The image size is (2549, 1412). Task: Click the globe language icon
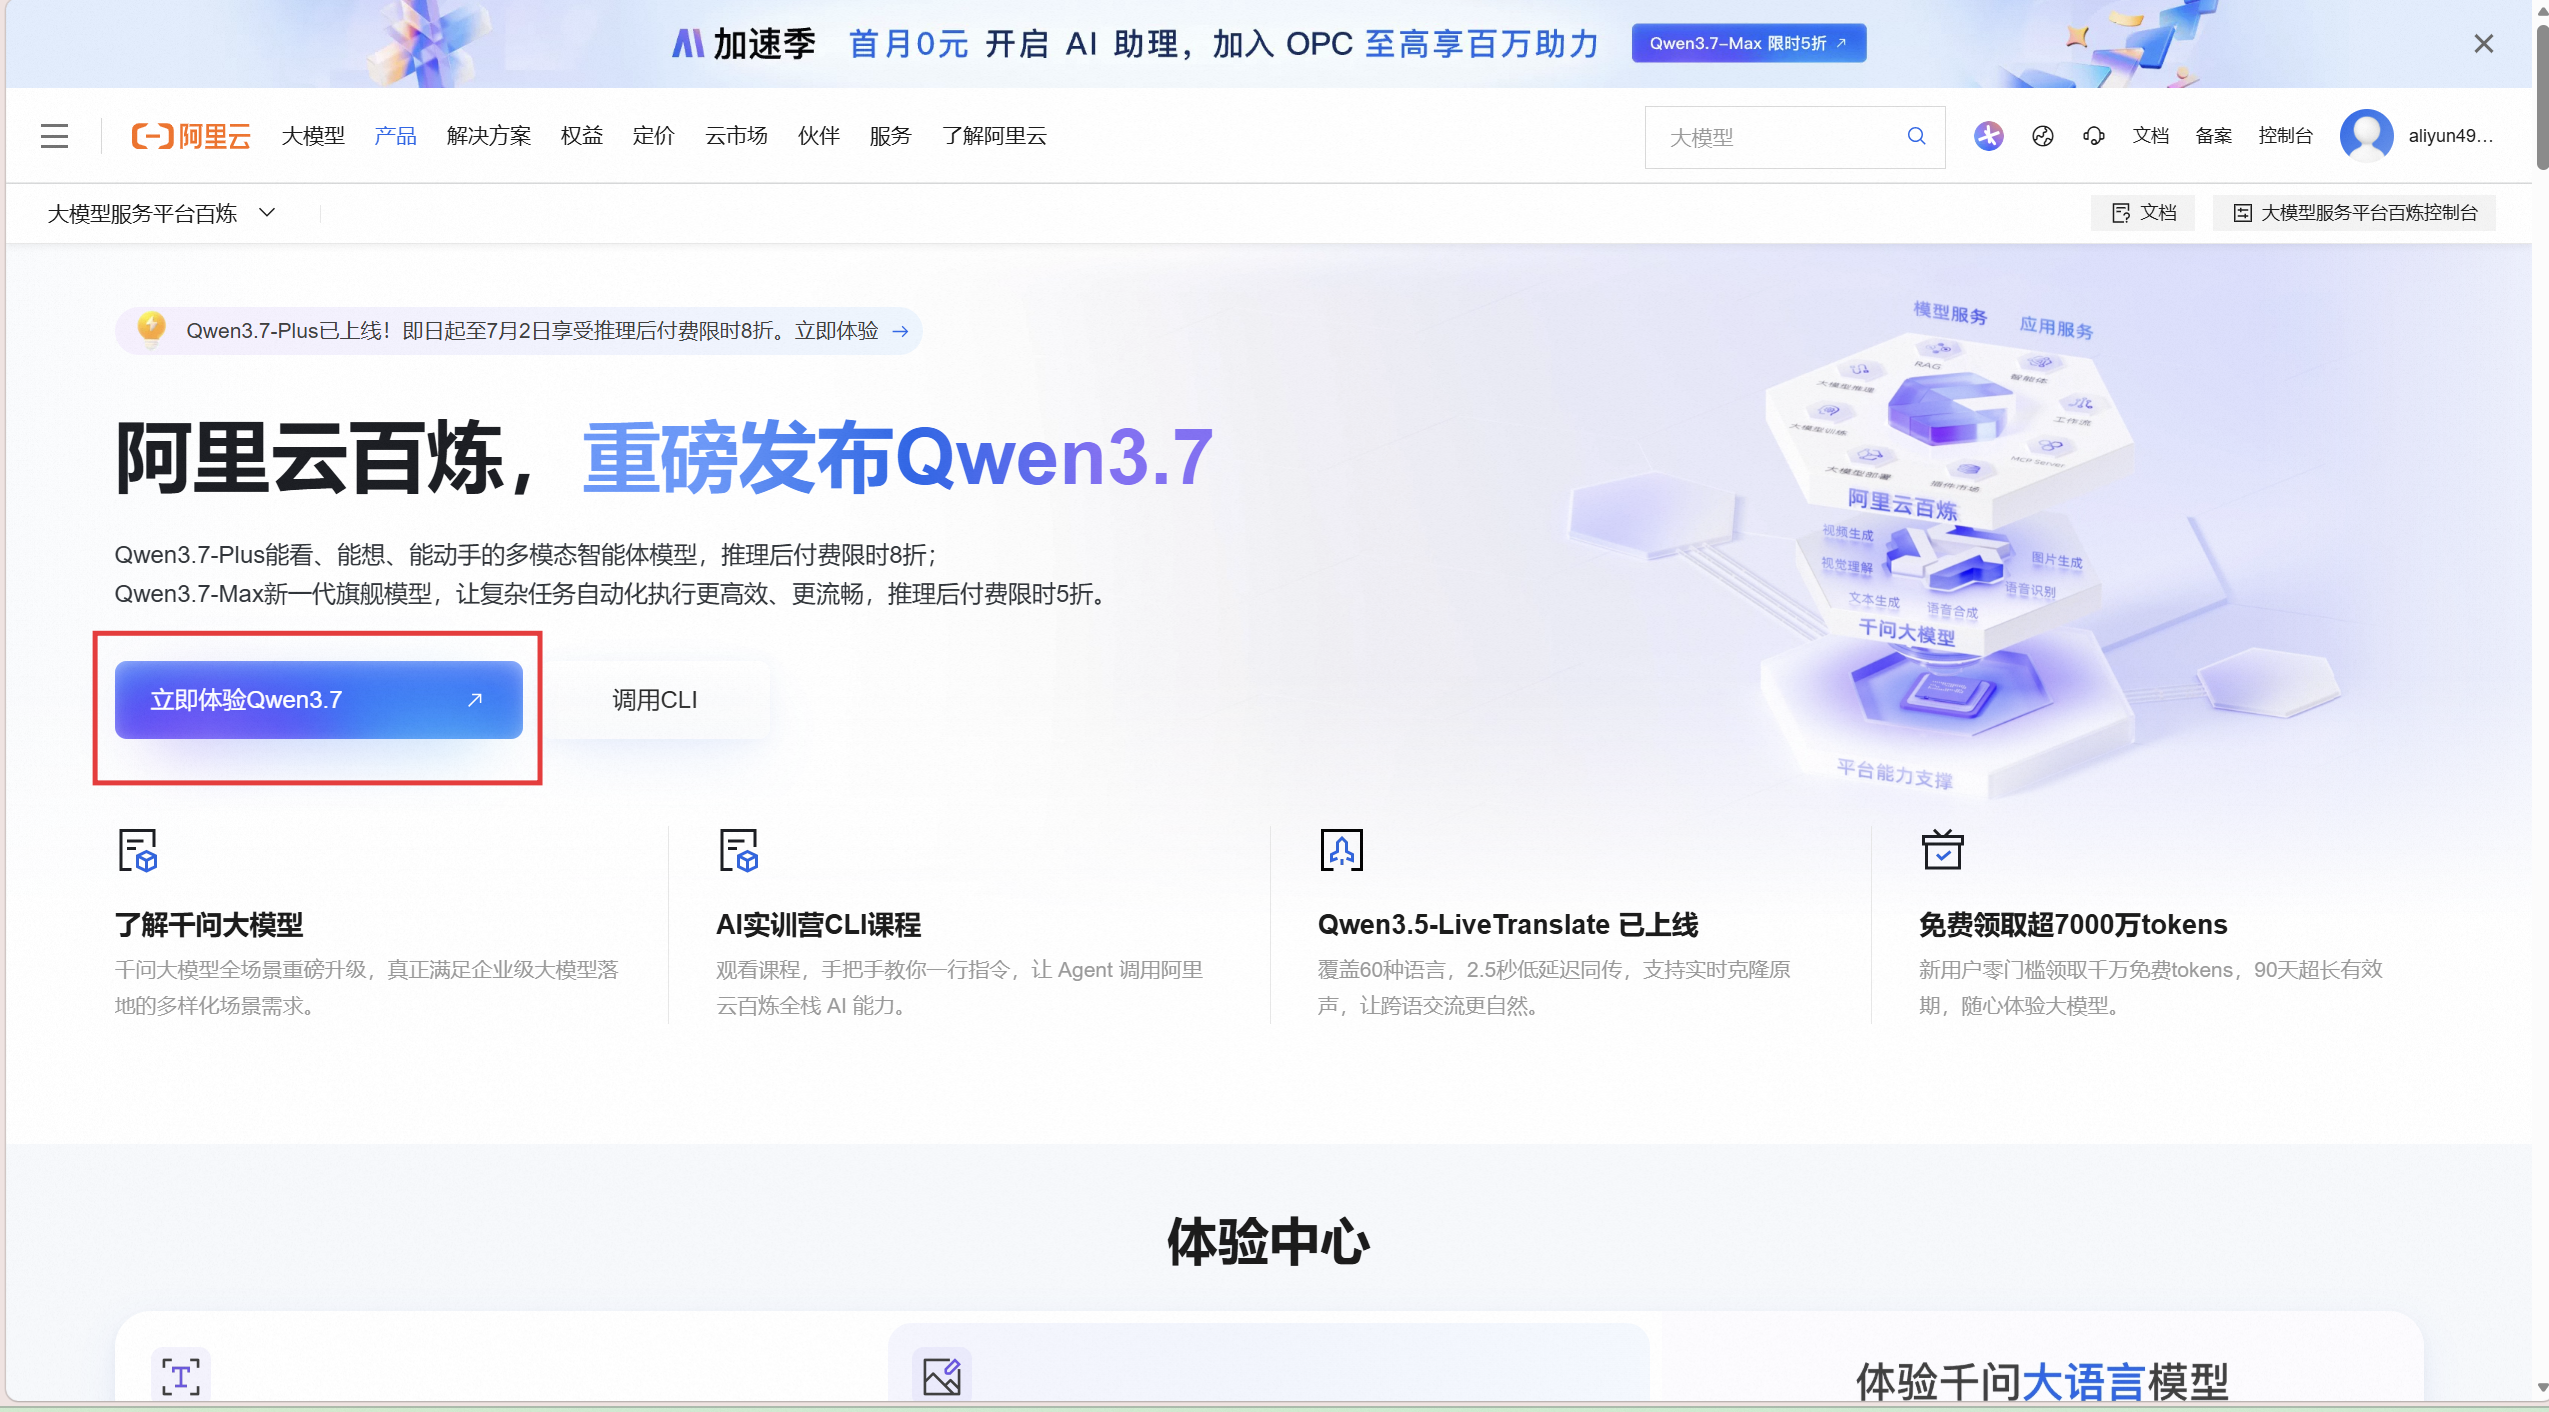click(2042, 136)
